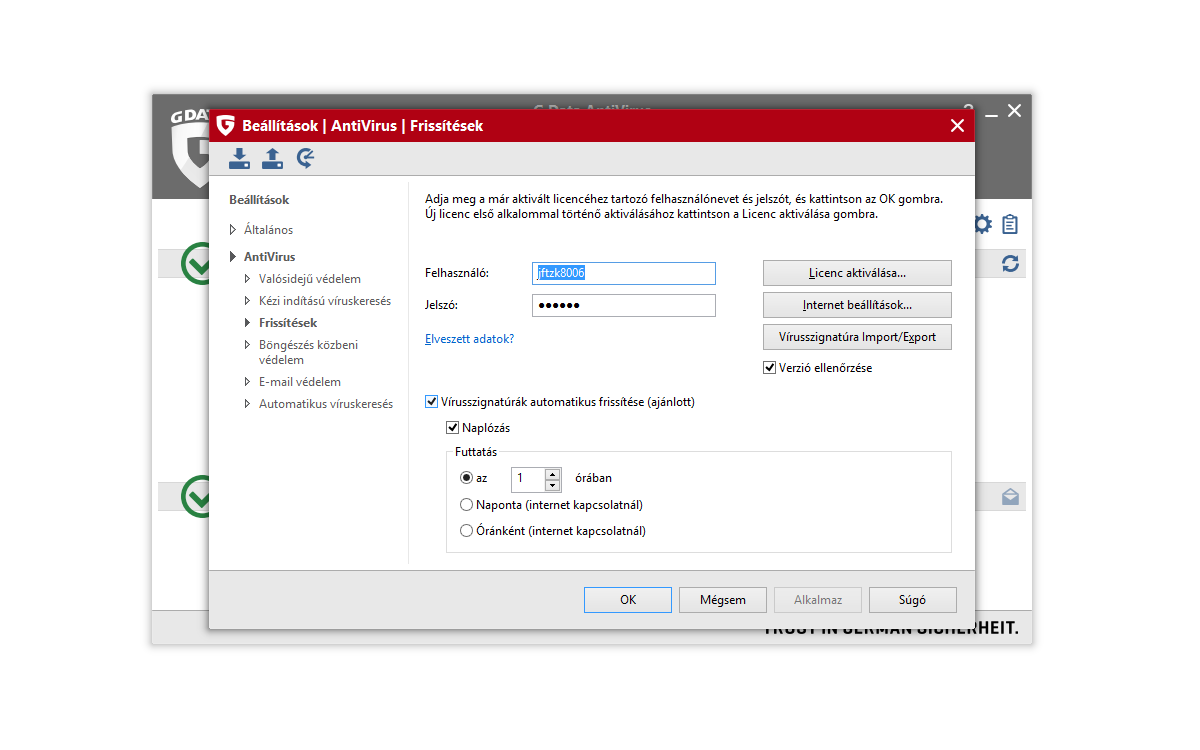Click the upper green checkmark status icon in the main window
This screenshot has width=1200, height=750.
pyautogui.click(x=196, y=264)
